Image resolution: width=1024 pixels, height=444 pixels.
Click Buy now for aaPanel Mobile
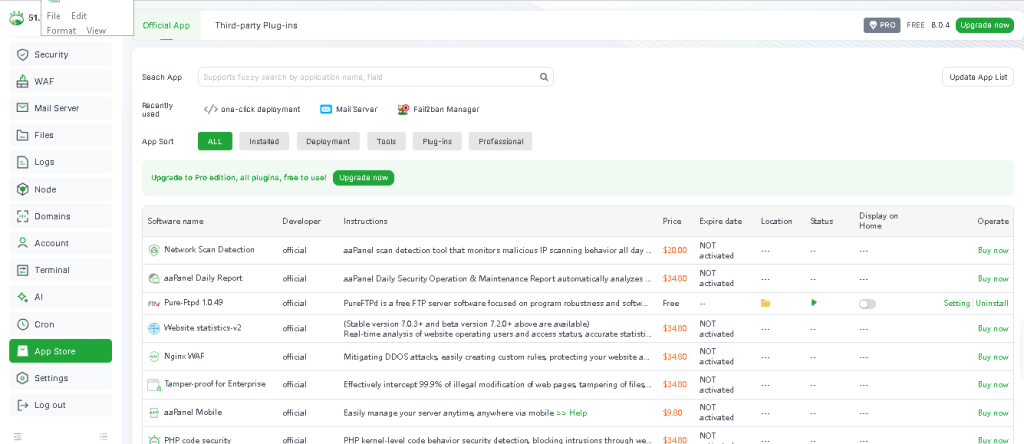pyautogui.click(x=993, y=413)
